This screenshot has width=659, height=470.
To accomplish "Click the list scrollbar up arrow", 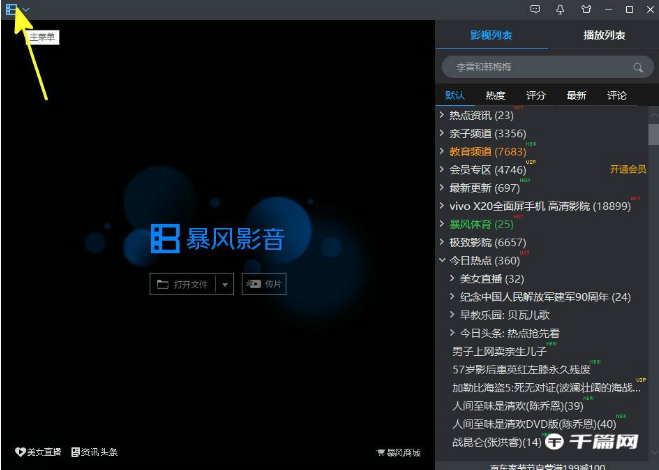I will click(x=654, y=115).
